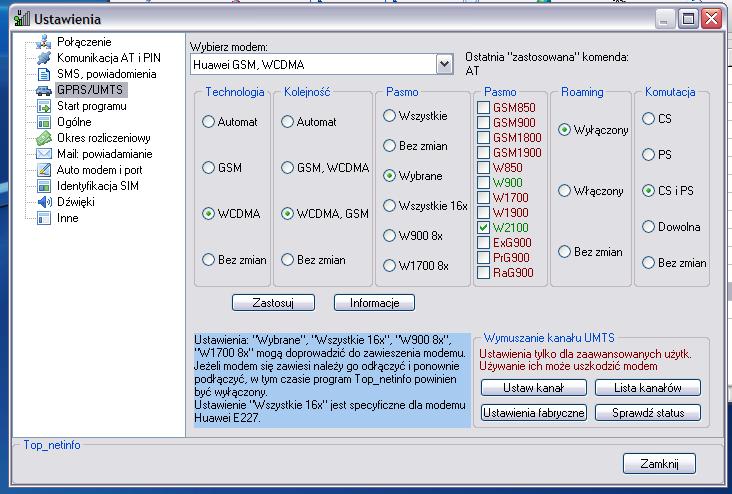Uncheck the W2100 band checkbox
Image resolution: width=732 pixels, height=494 pixels.
(484, 228)
